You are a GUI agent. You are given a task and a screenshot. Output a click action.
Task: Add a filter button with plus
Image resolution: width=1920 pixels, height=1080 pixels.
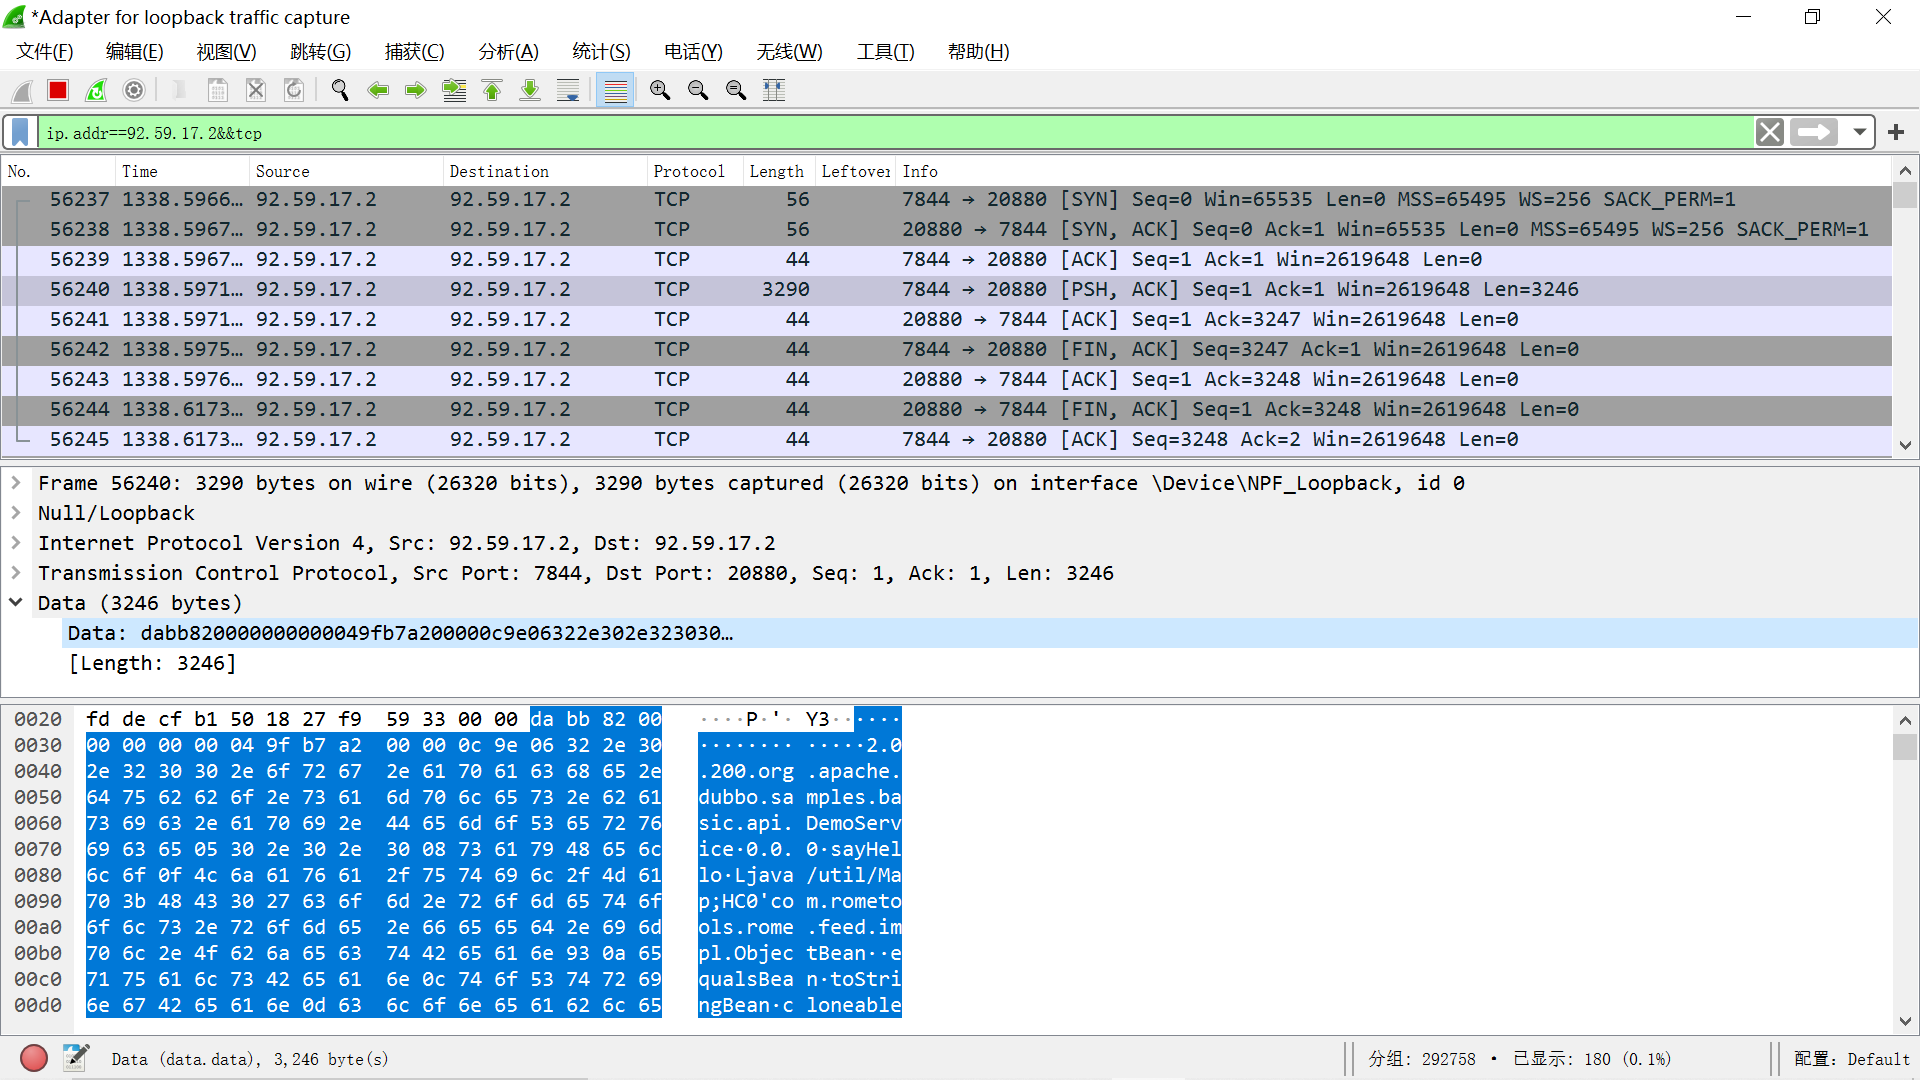tap(1896, 132)
